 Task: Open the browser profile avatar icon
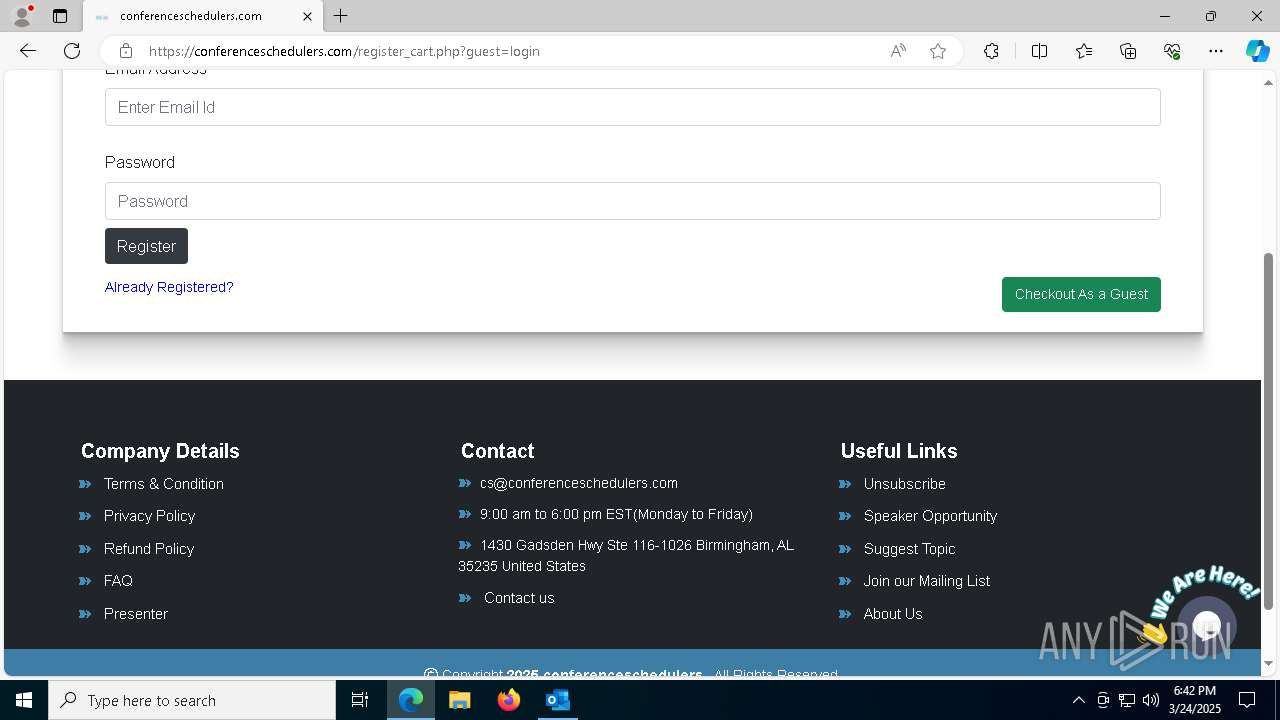click(22, 16)
